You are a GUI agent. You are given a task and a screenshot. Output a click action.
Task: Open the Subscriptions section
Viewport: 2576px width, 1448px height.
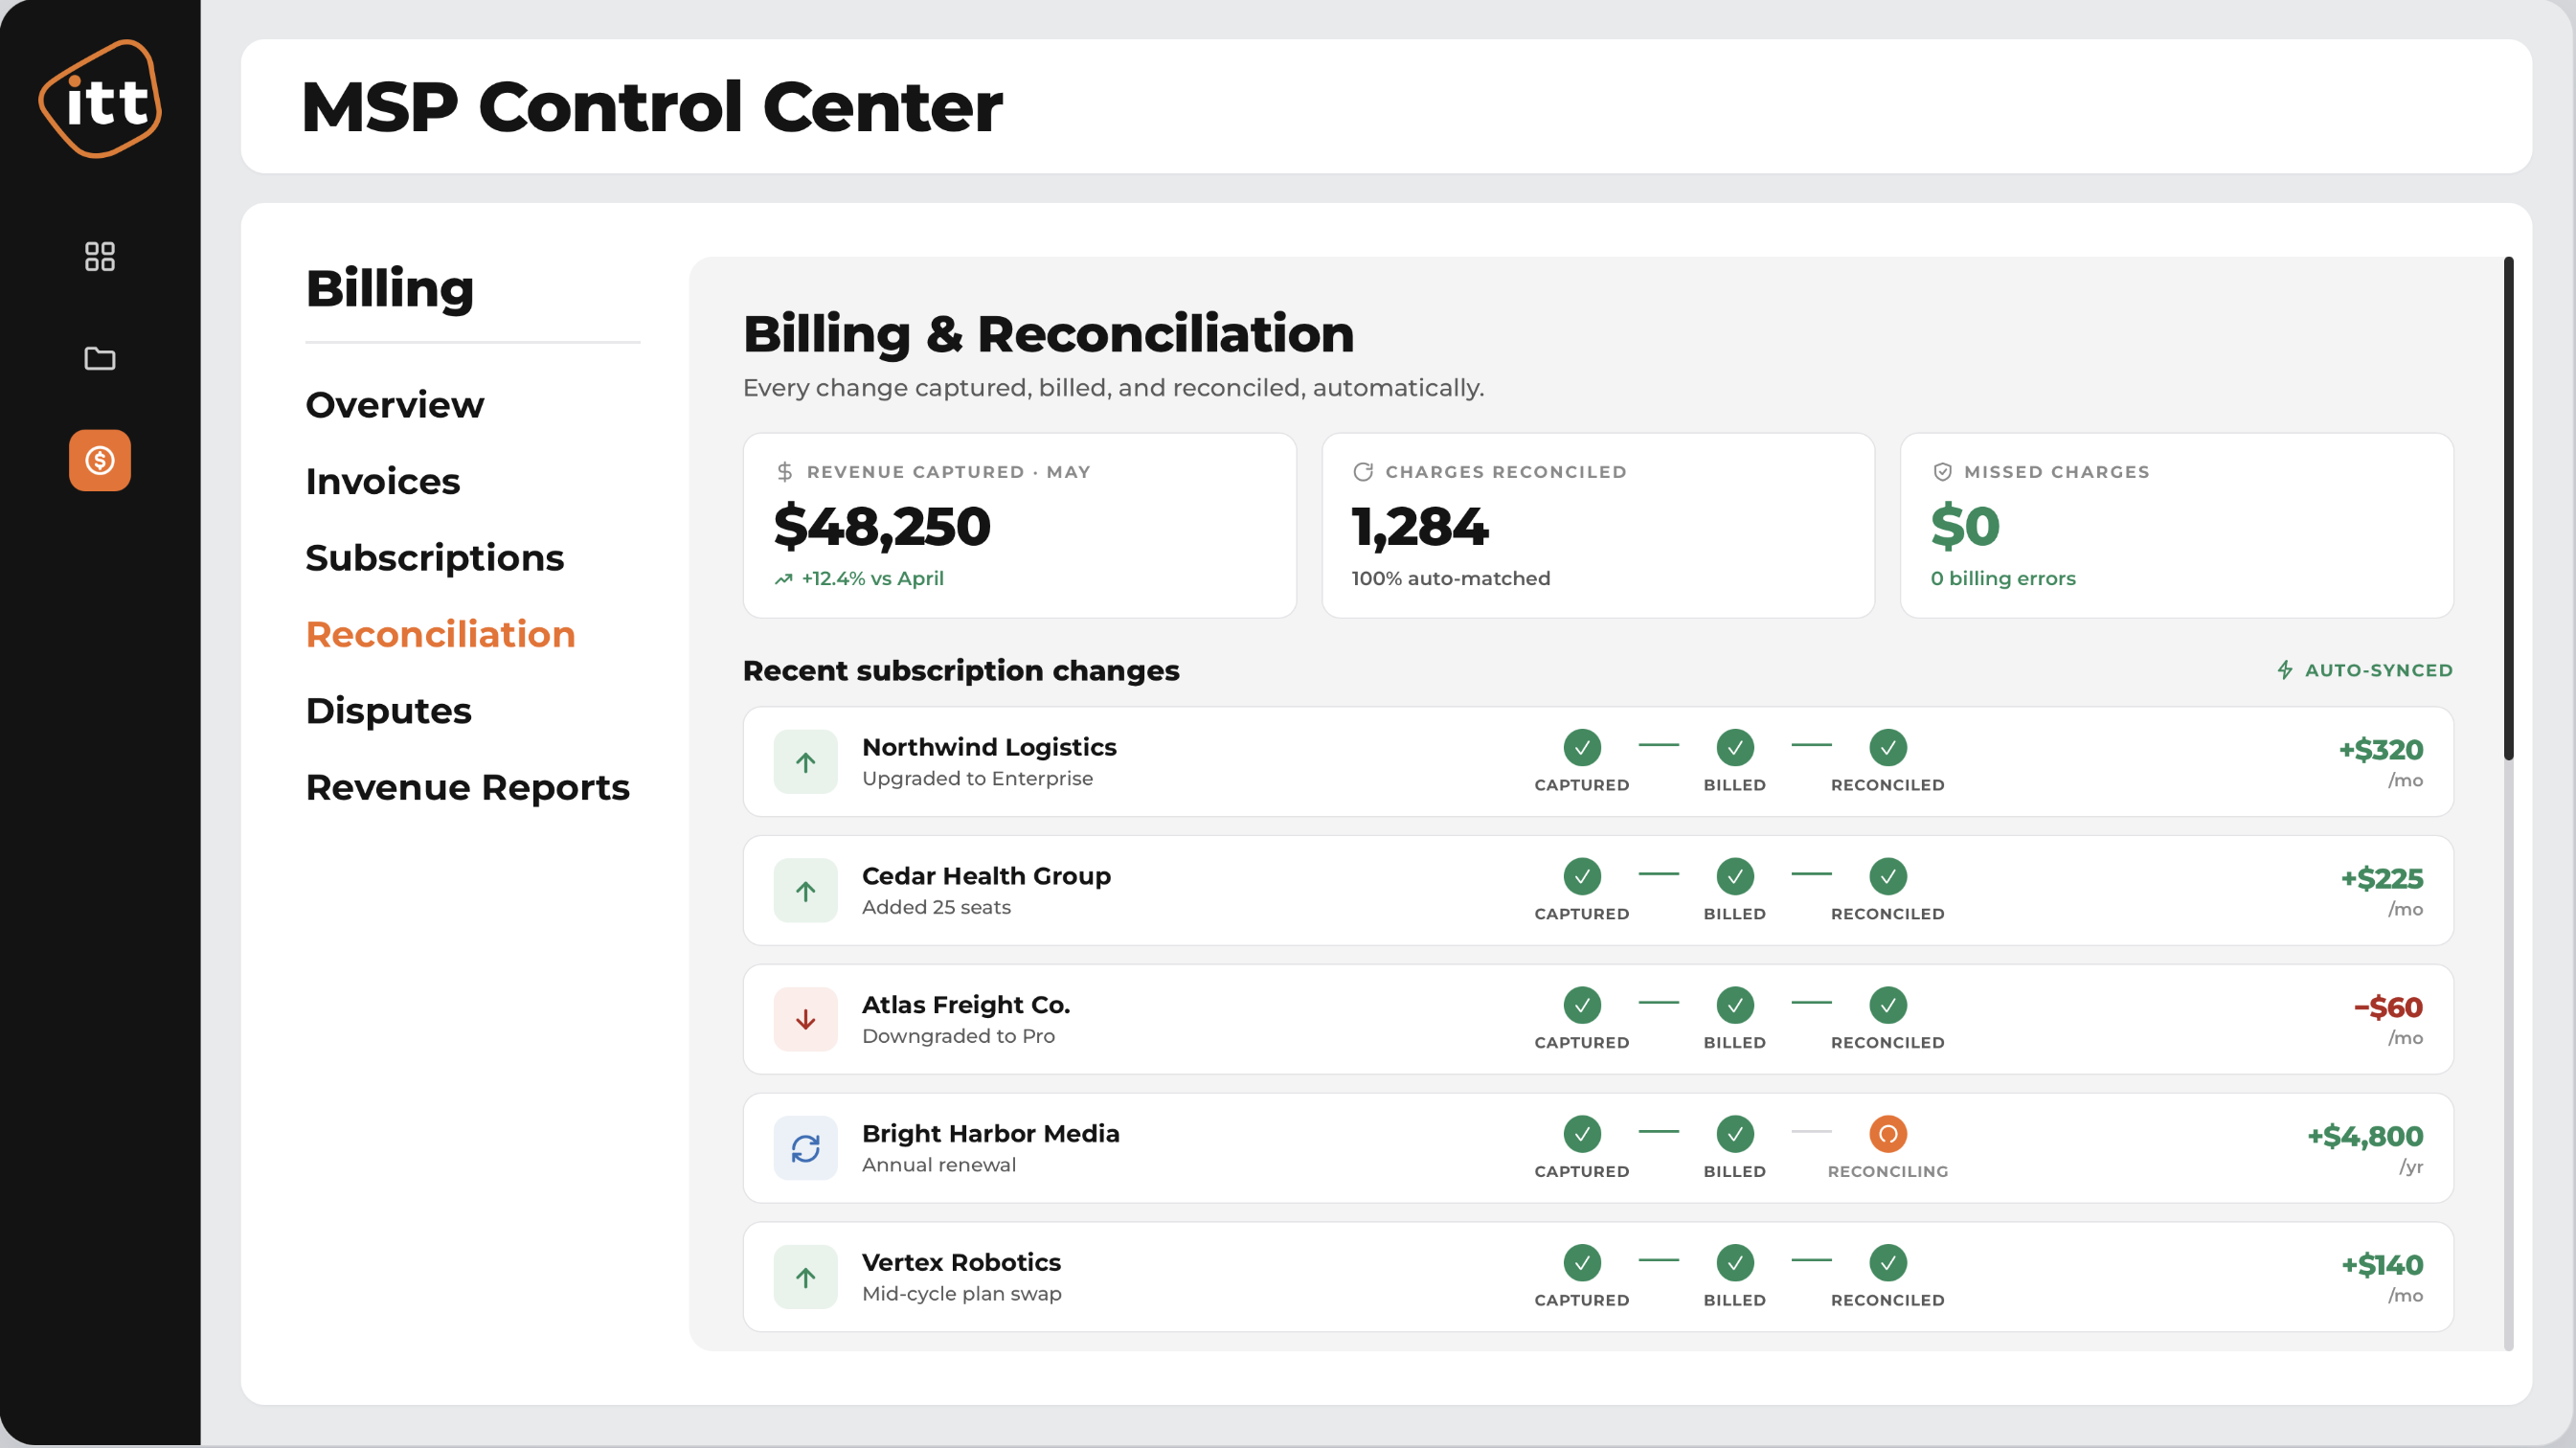coord(435,558)
